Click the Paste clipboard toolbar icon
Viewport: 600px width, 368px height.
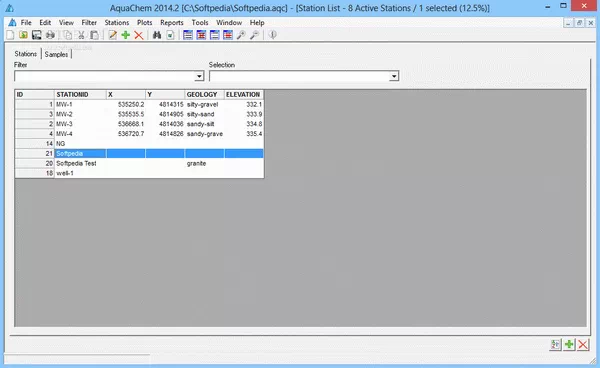pyautogui.click(x=94, y=35)
